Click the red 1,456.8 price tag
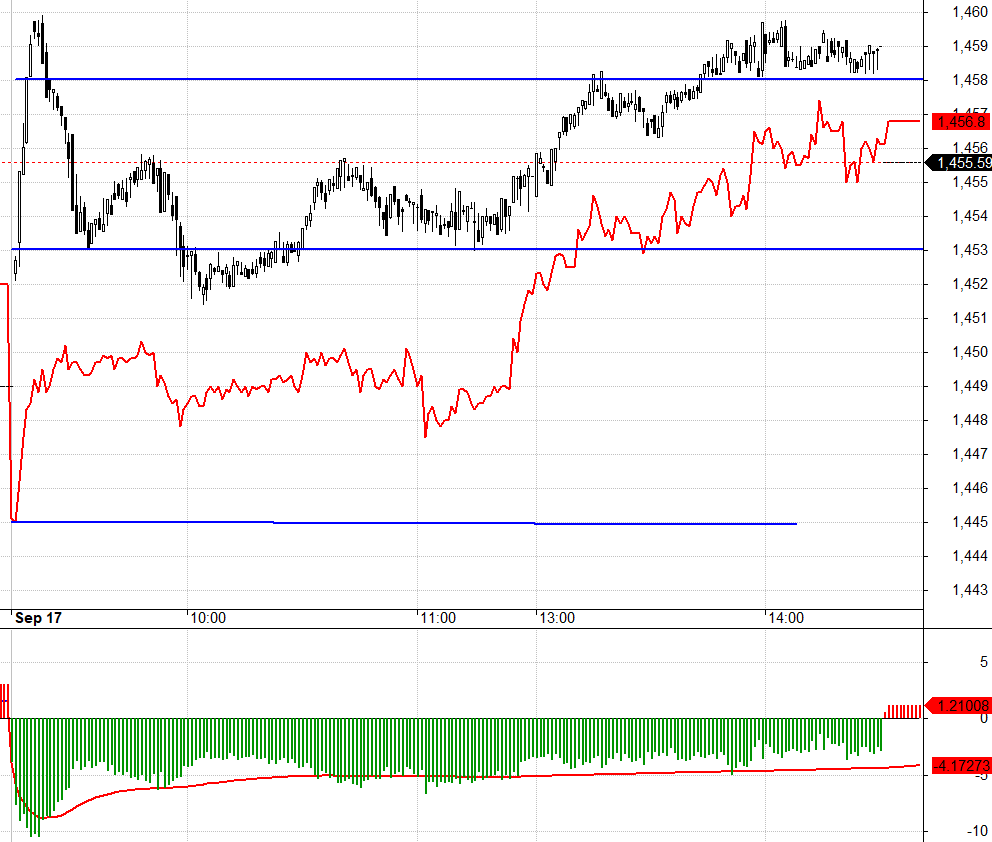 (960, 122)
